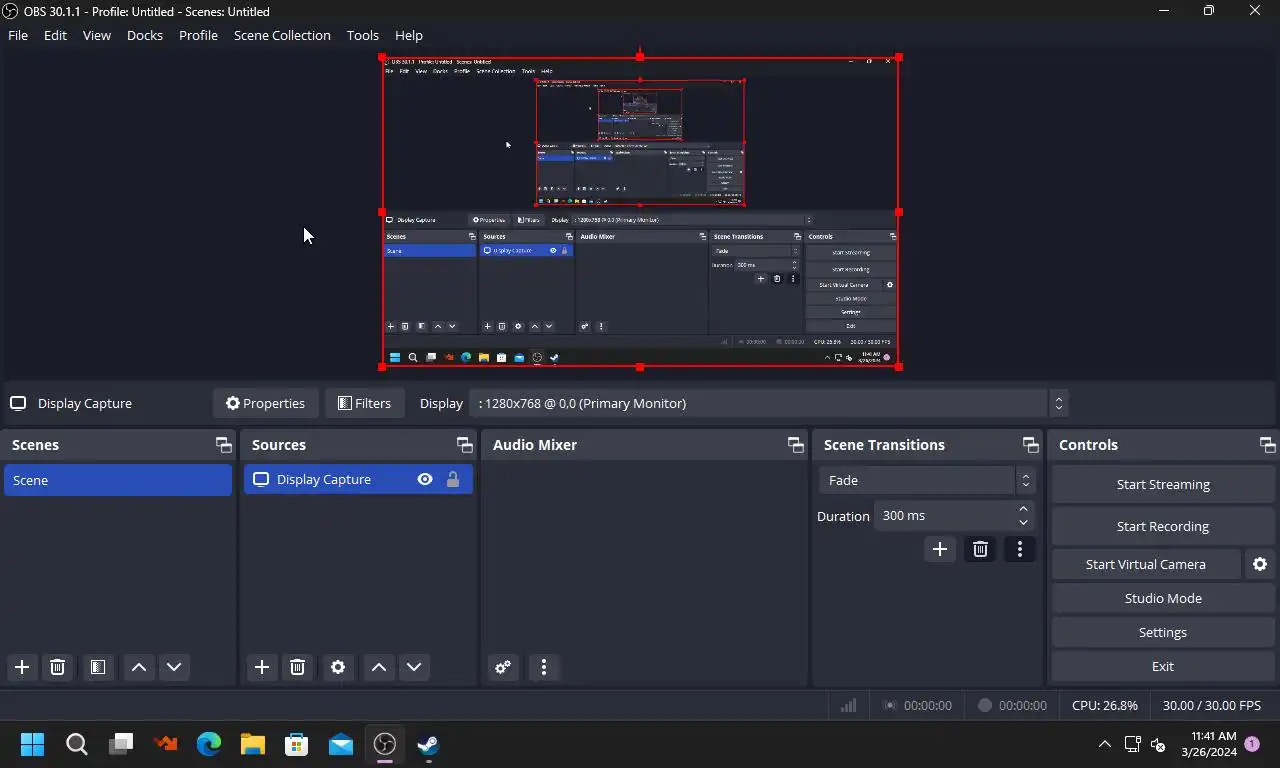Image resolution: width=1280 pixels, height=768 pixels.
Task: Pop out the Scenes dock
Action: (x=223, y=445)
